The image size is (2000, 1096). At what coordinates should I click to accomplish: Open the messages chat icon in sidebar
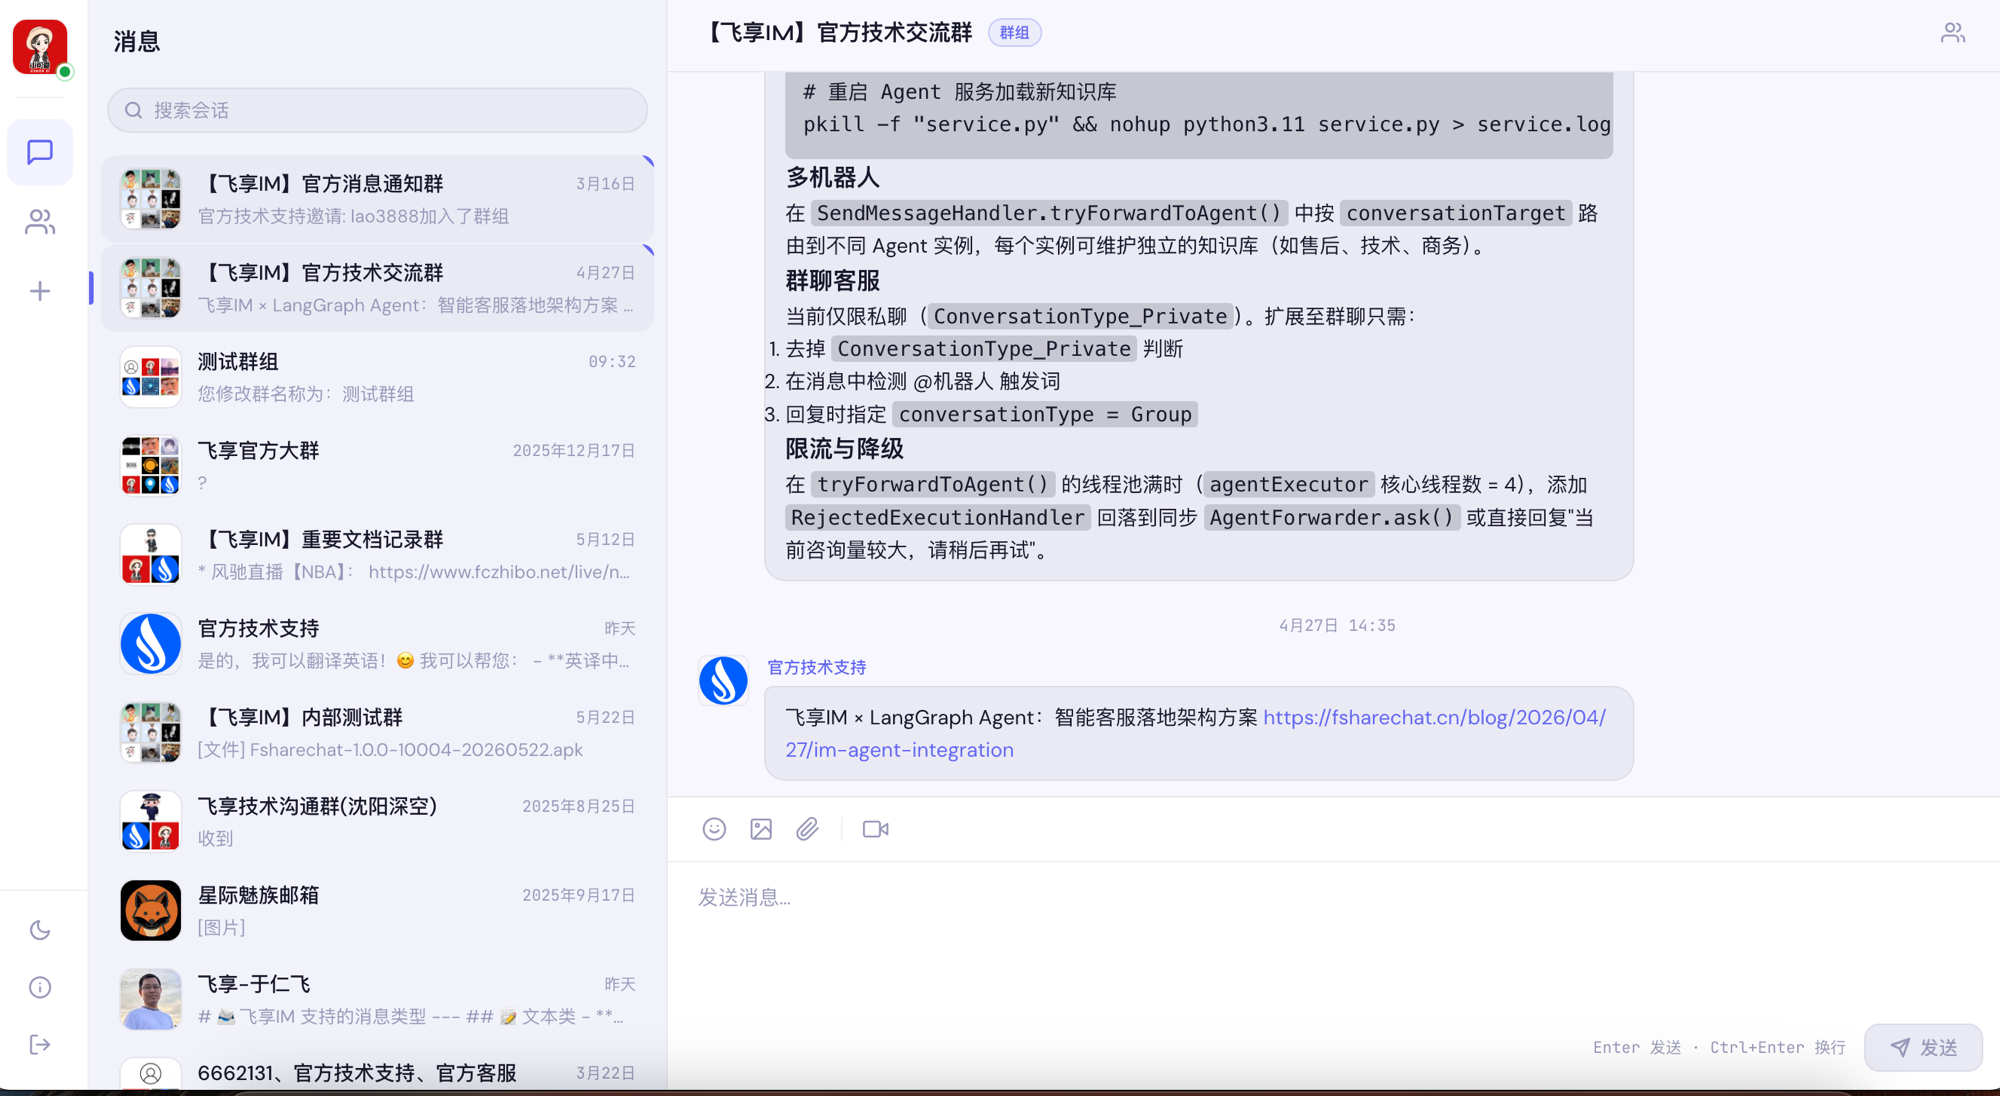tap(40, 152)
